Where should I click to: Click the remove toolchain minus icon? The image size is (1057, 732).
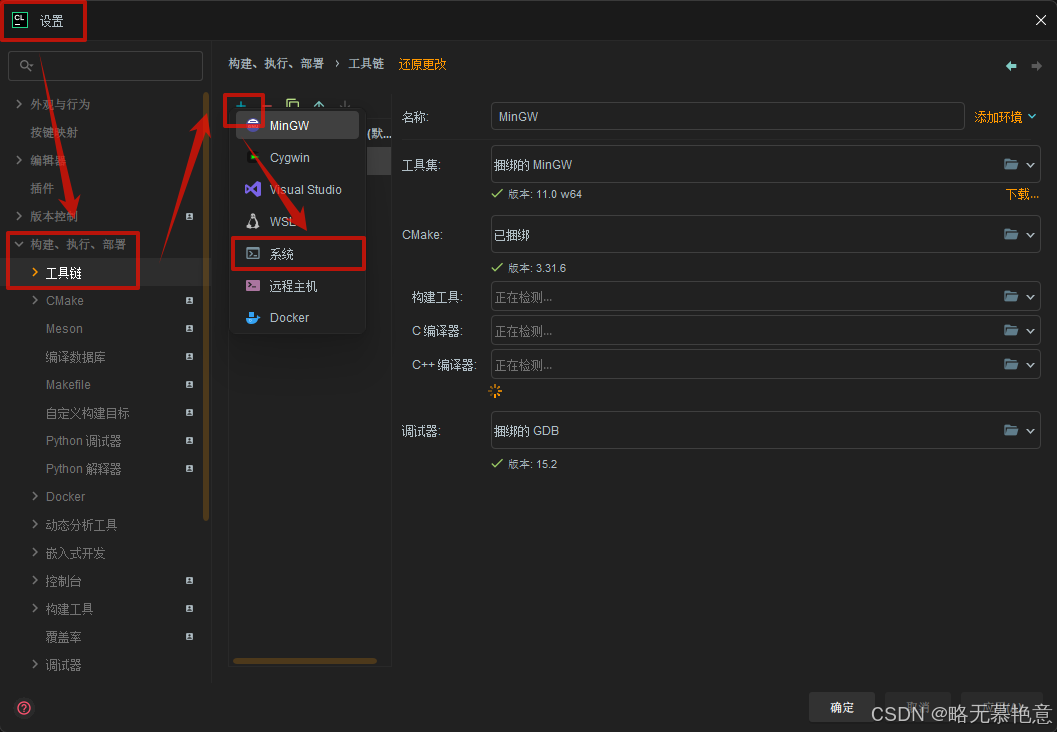tap(268, 105)
